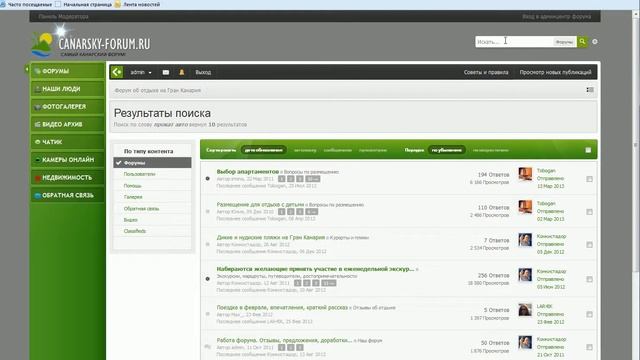
Task: Open Наши люди in the left sidebar
Action: [x=68, y=89]
